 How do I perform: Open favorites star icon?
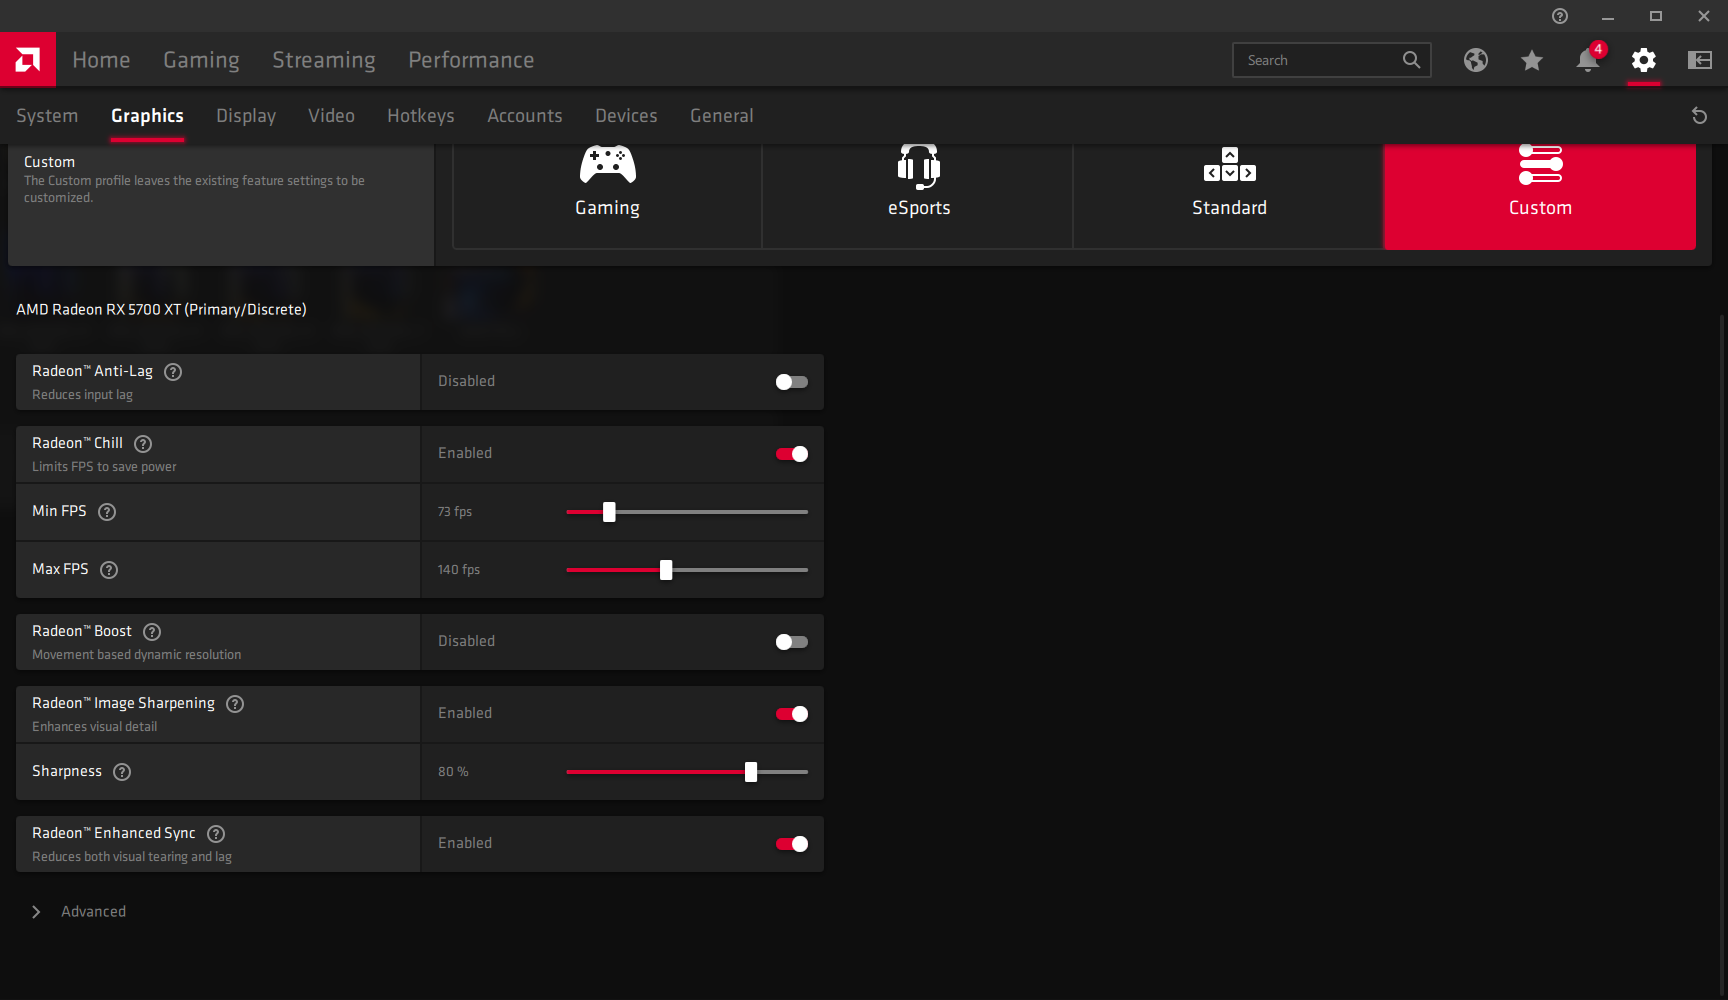(1532, 60)
